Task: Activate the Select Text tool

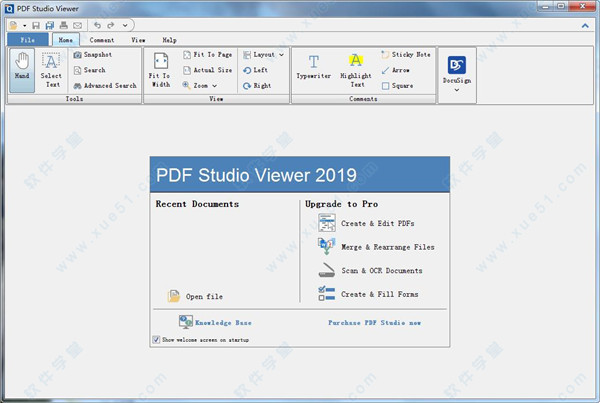Action: pyautogui.click(x=51, y=70)
